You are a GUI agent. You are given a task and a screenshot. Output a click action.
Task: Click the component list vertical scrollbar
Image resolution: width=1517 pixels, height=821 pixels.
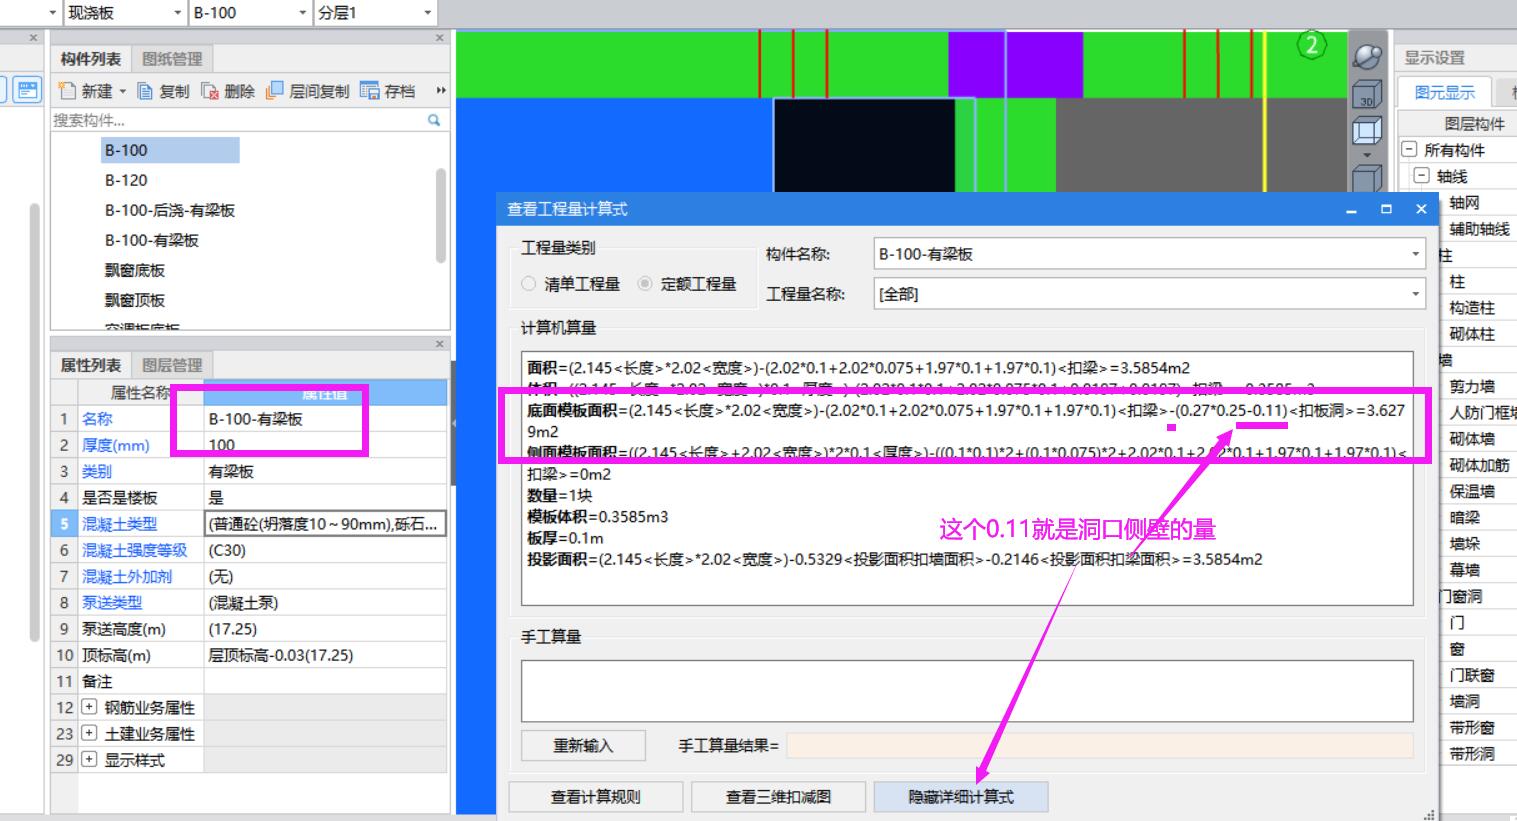pos(441,215)
